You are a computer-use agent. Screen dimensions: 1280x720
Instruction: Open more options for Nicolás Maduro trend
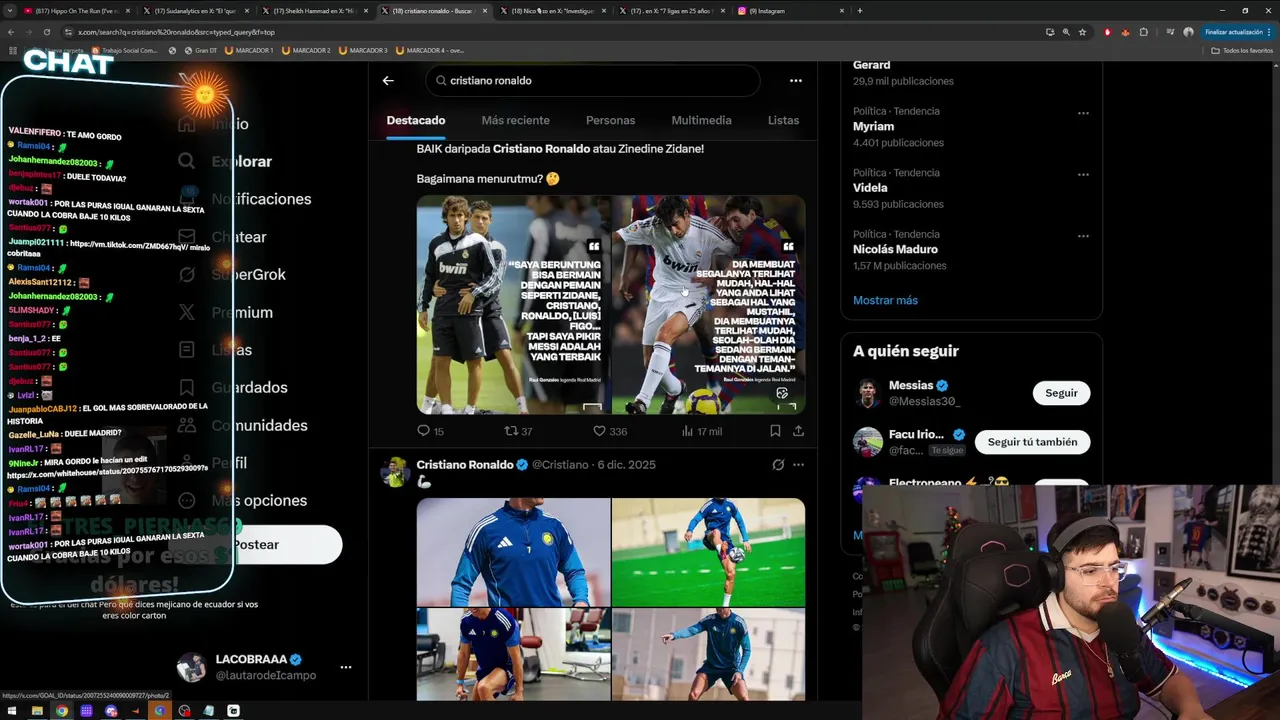click(1083, 235)
